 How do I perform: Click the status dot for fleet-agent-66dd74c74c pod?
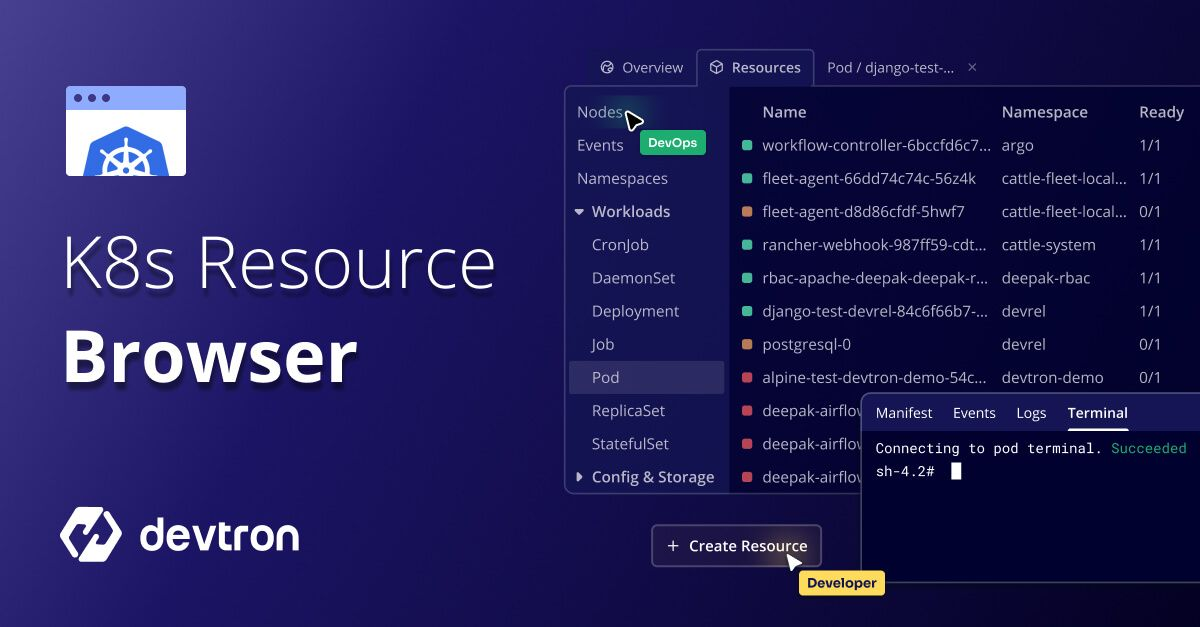tap(746, 178)
